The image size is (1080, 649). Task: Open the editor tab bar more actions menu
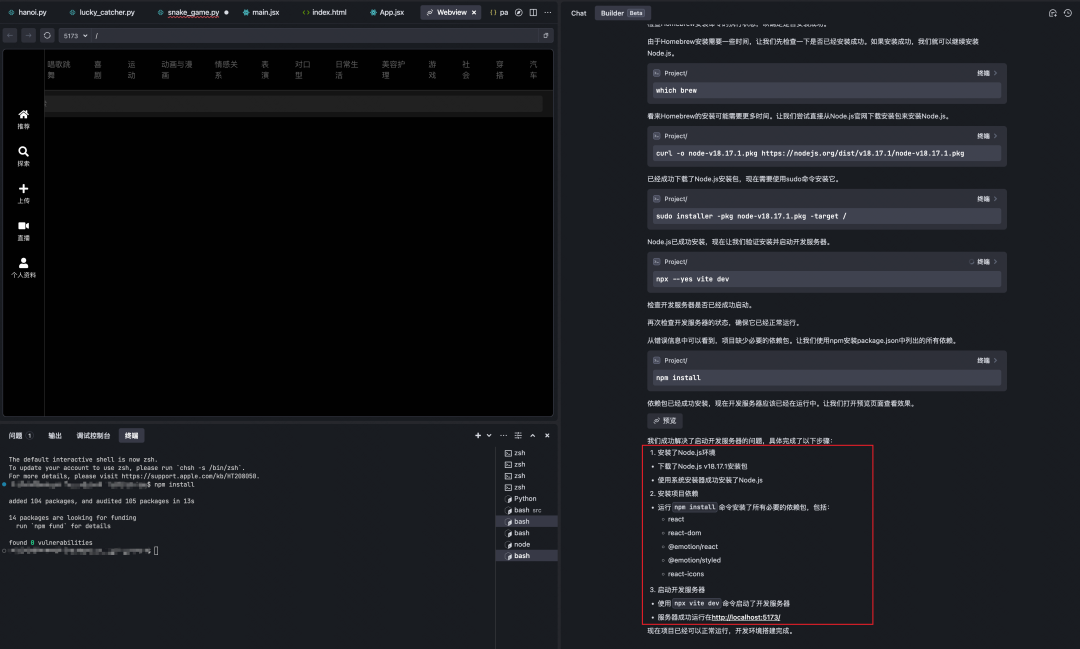pos(548,12)
